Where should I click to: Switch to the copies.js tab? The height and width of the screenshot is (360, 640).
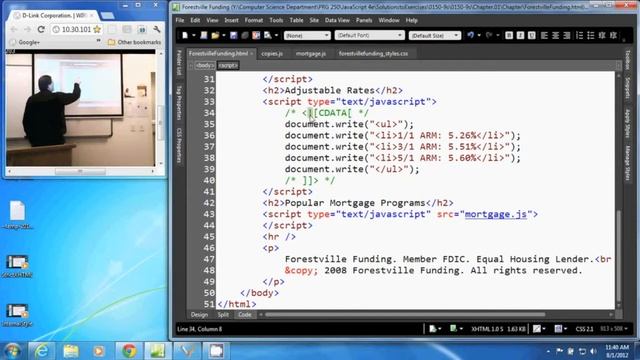pyautogui.click(x=272, y=53)
